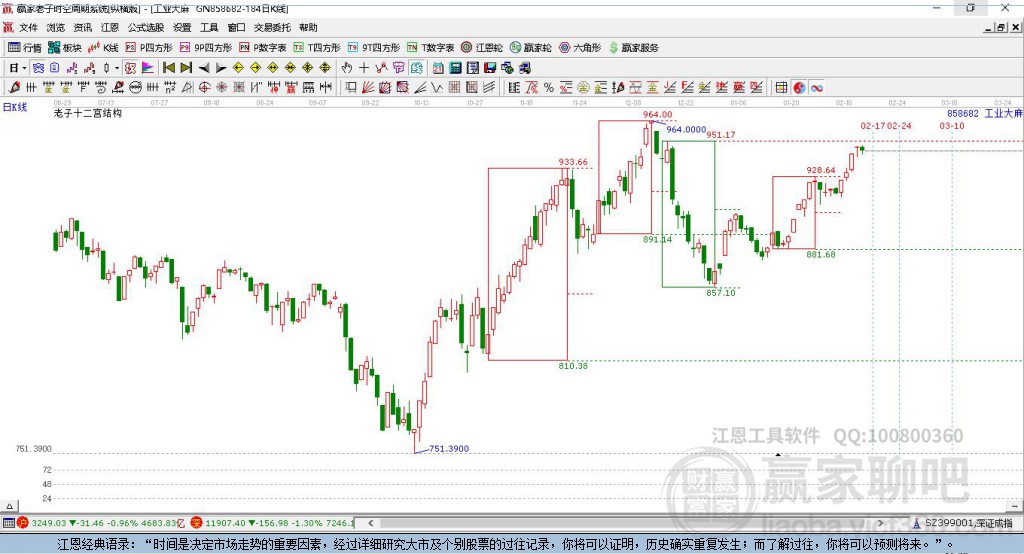Step back with the left triangle icon

(x=204, y=68)
